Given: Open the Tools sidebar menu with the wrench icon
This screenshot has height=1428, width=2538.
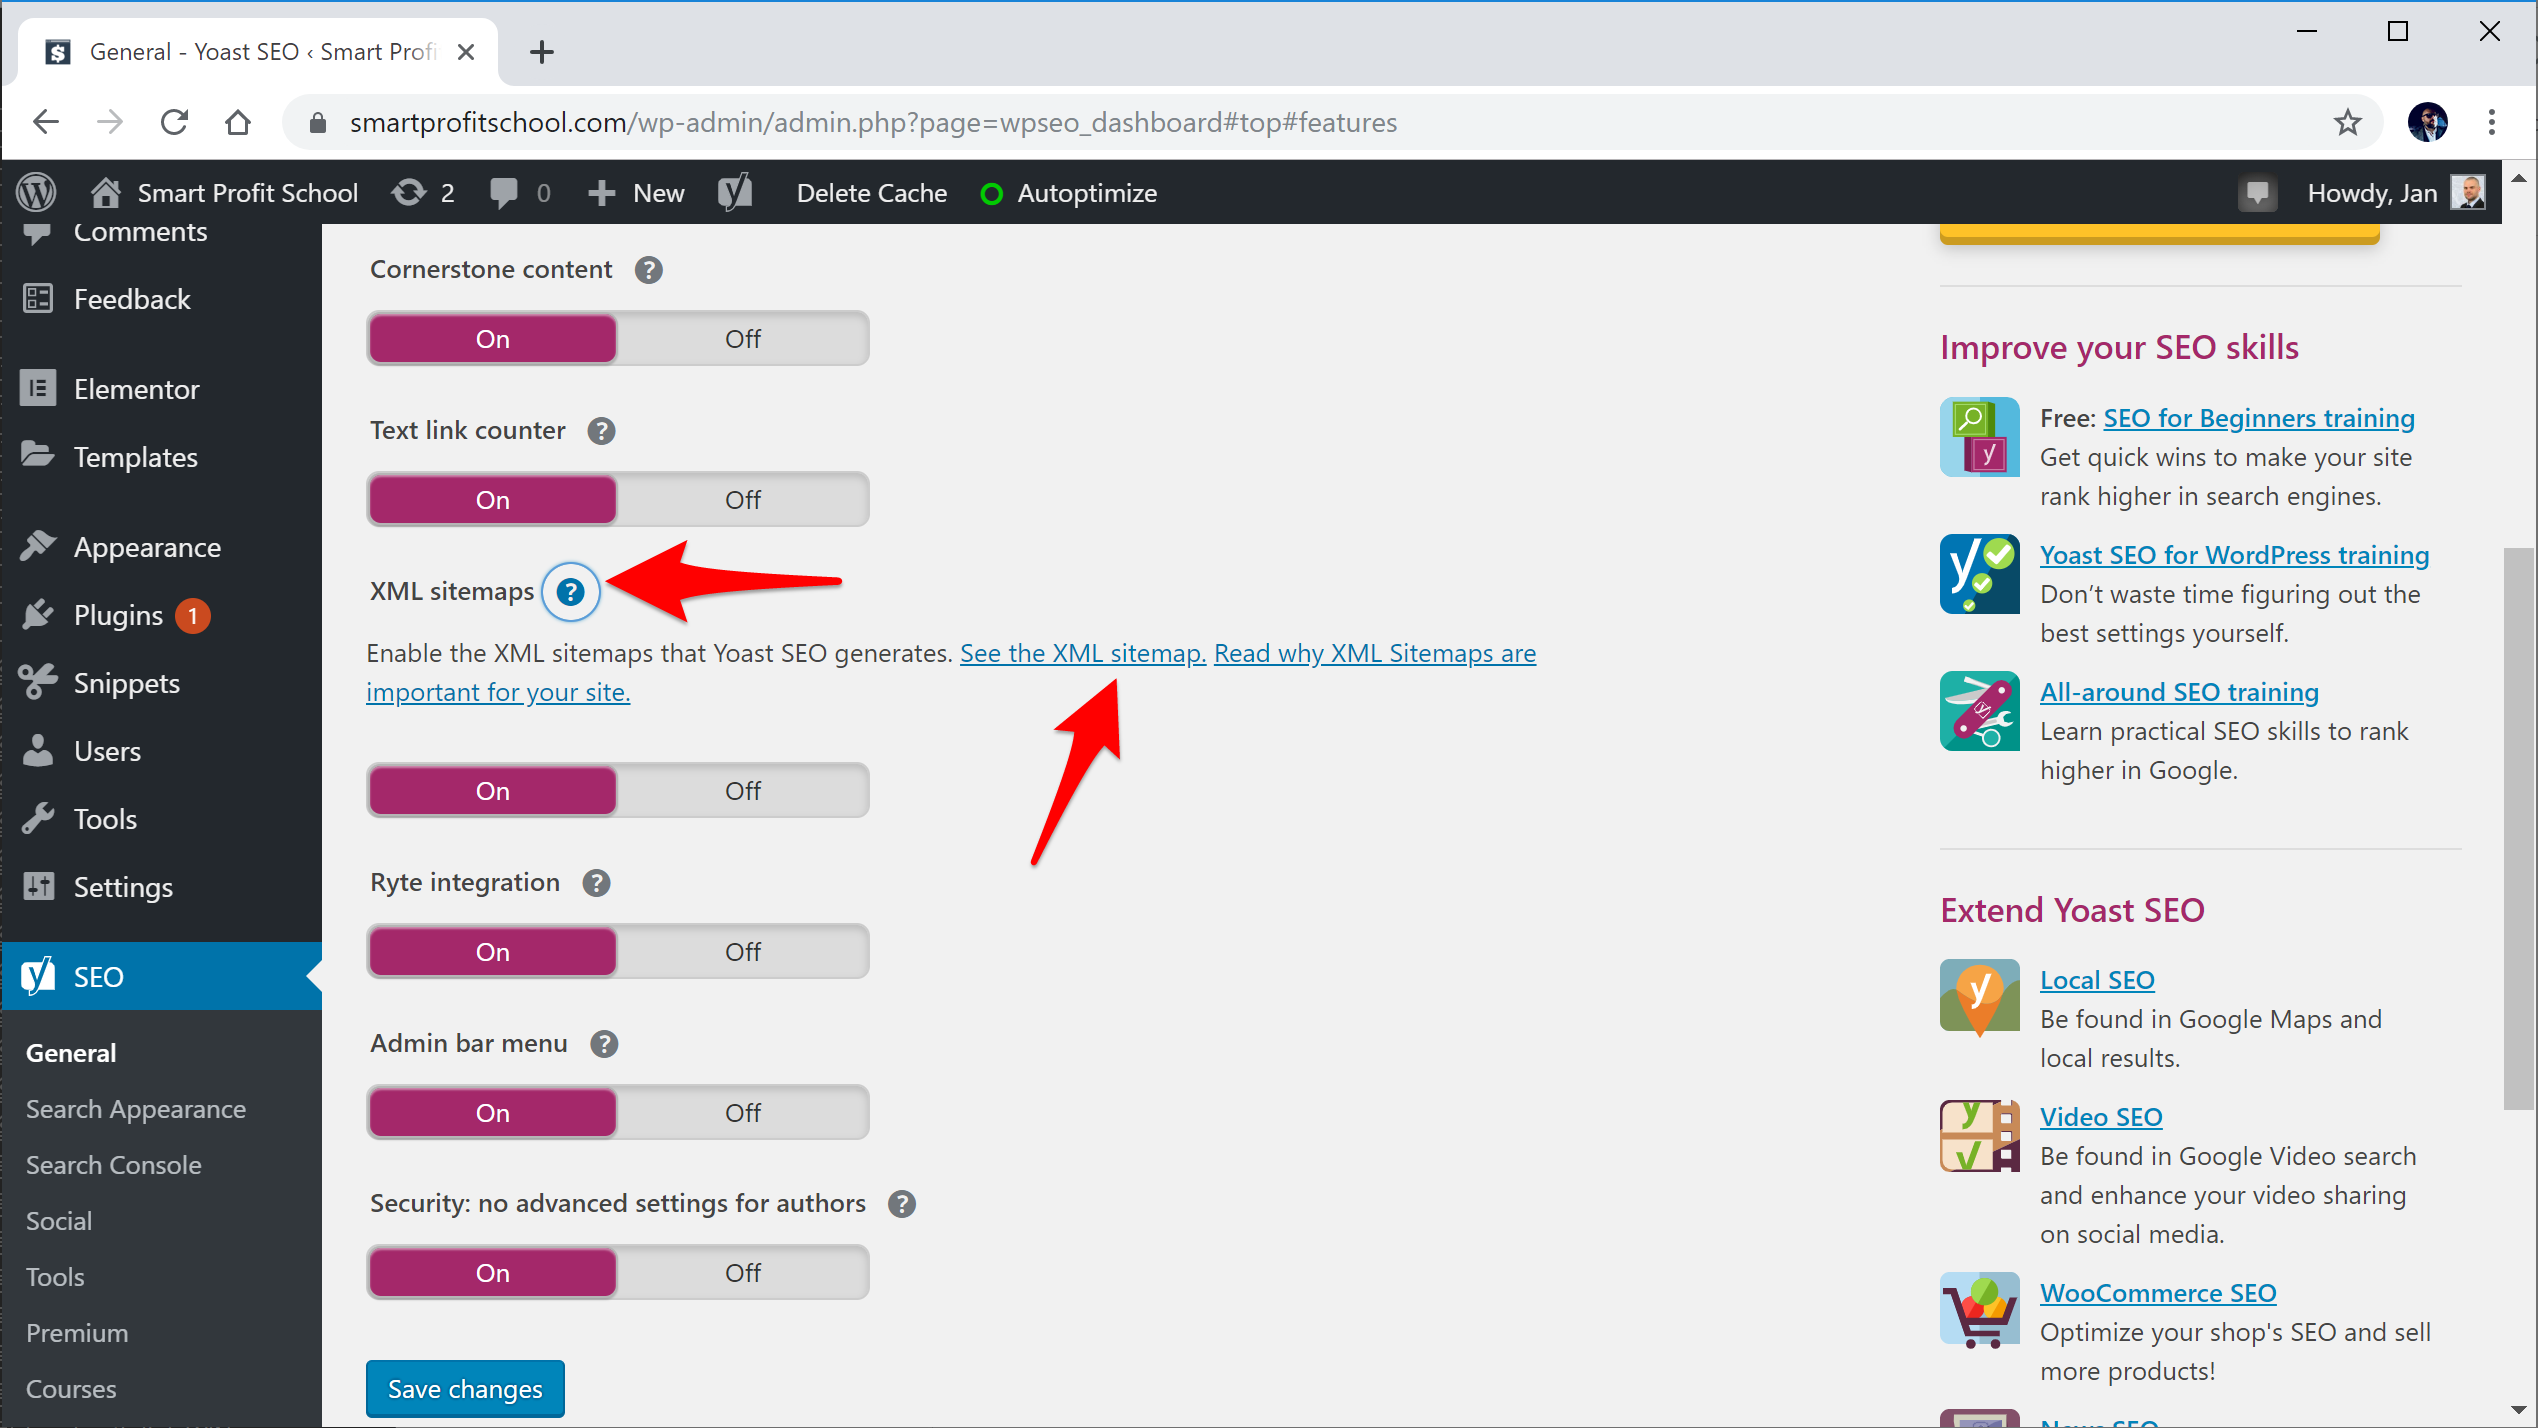Looking at the screenshot, I should click(161, 819).
